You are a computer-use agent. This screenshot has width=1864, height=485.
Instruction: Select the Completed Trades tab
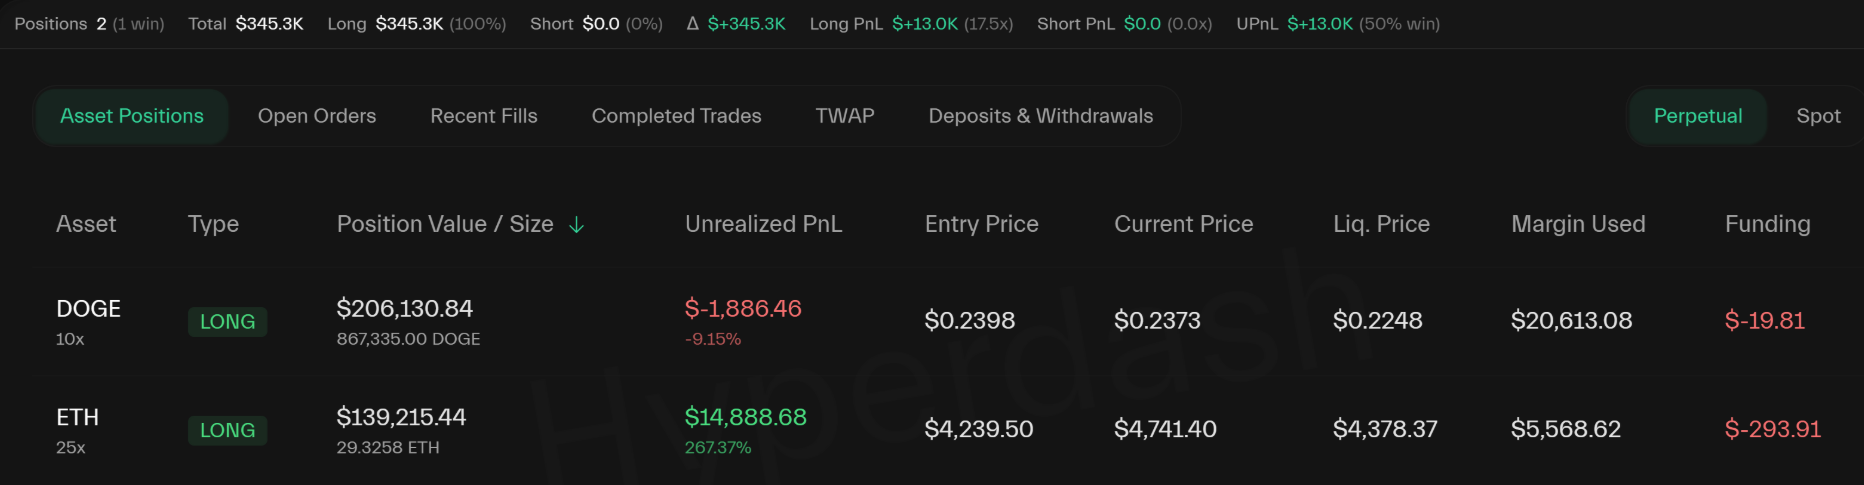point(676,116)
